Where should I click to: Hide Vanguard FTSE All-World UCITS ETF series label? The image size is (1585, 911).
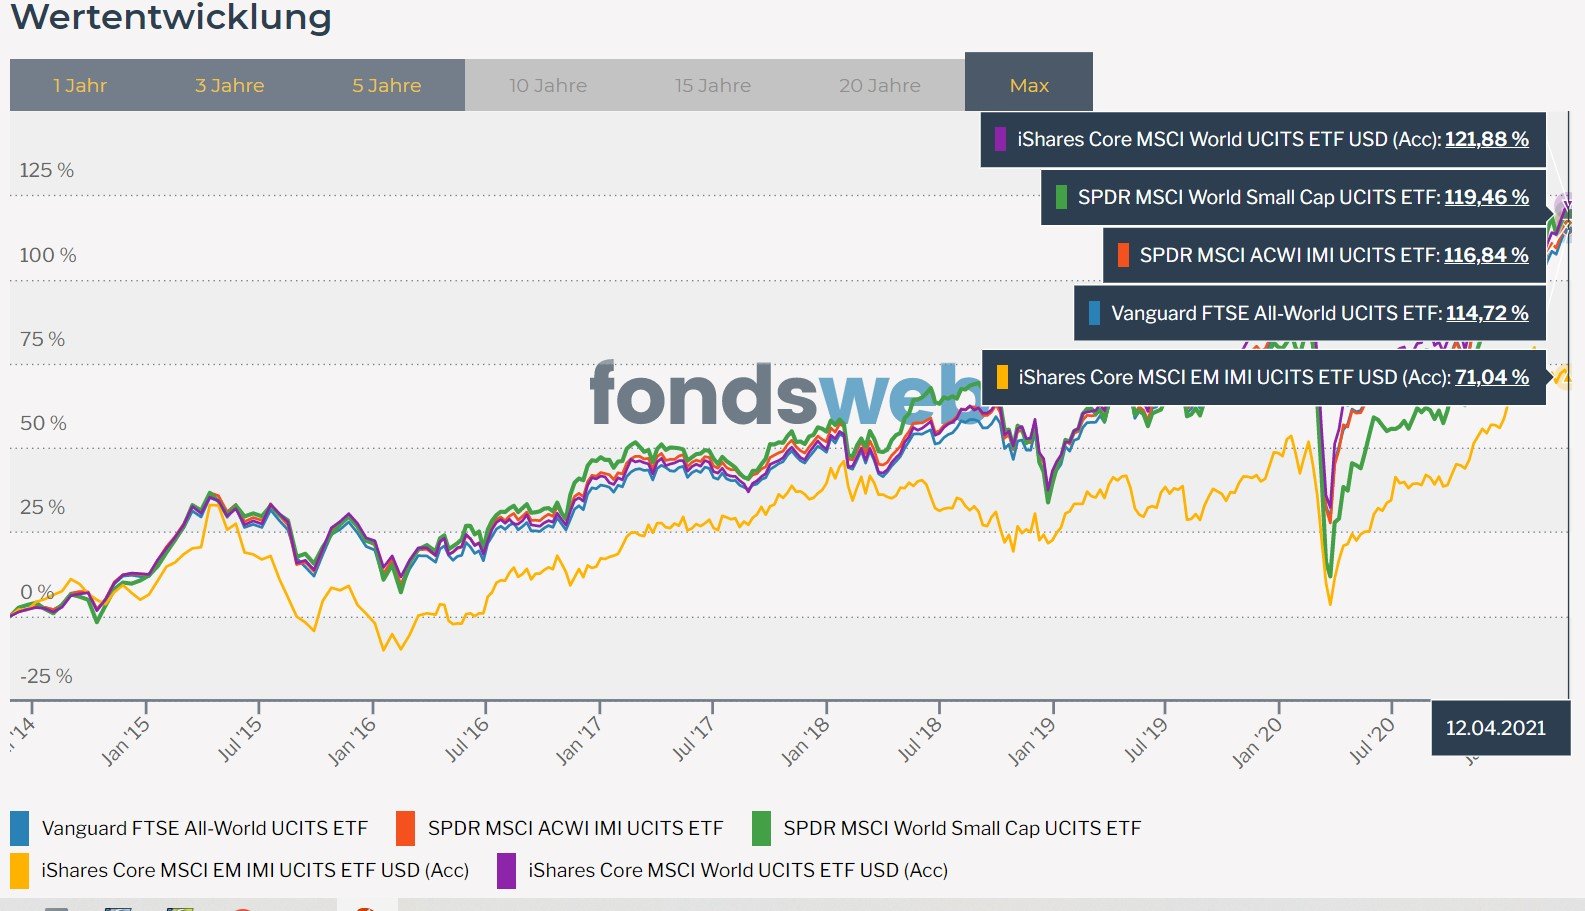pos(205,828)
